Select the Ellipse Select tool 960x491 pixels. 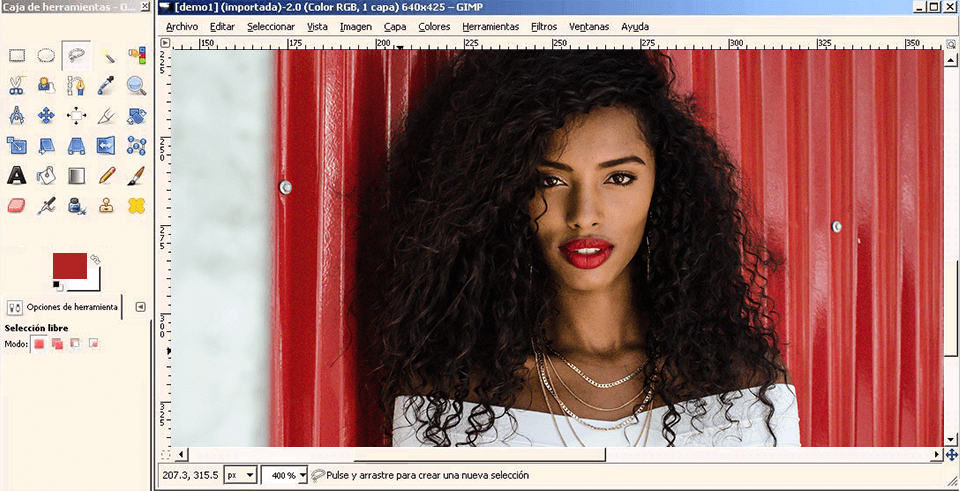pos(46,56)
